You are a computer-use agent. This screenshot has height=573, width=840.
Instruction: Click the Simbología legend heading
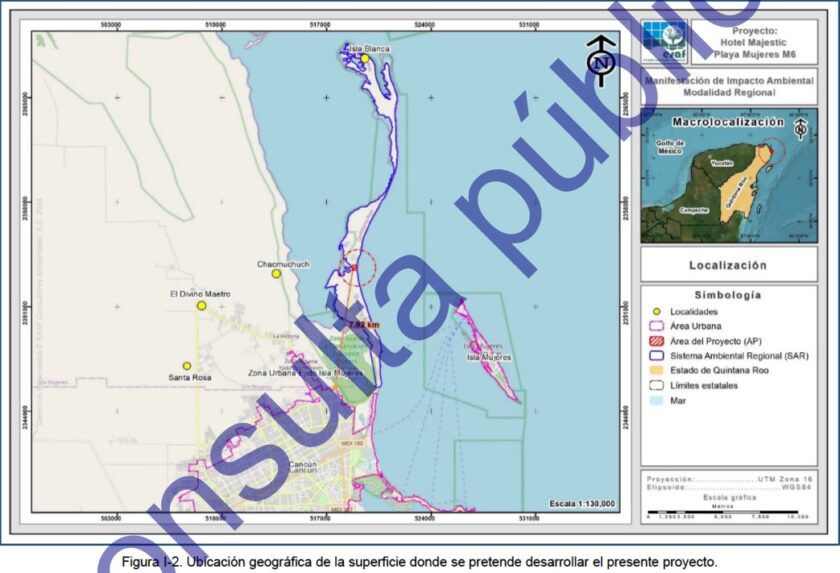coord(727,295)
